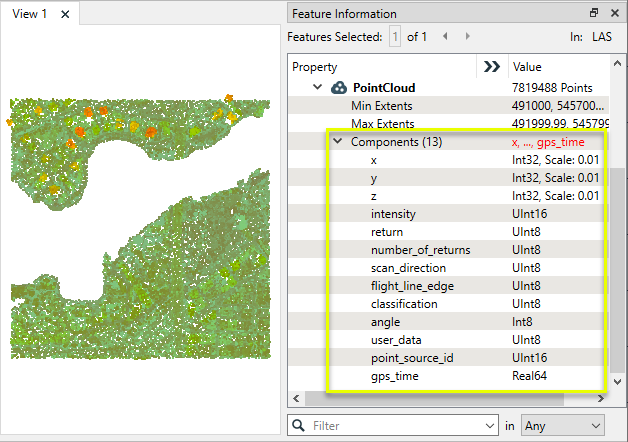The width and height of the screenshot is (628, 442).
Task: Collapse the PointCloud tree node
Action: coord(318,88)
